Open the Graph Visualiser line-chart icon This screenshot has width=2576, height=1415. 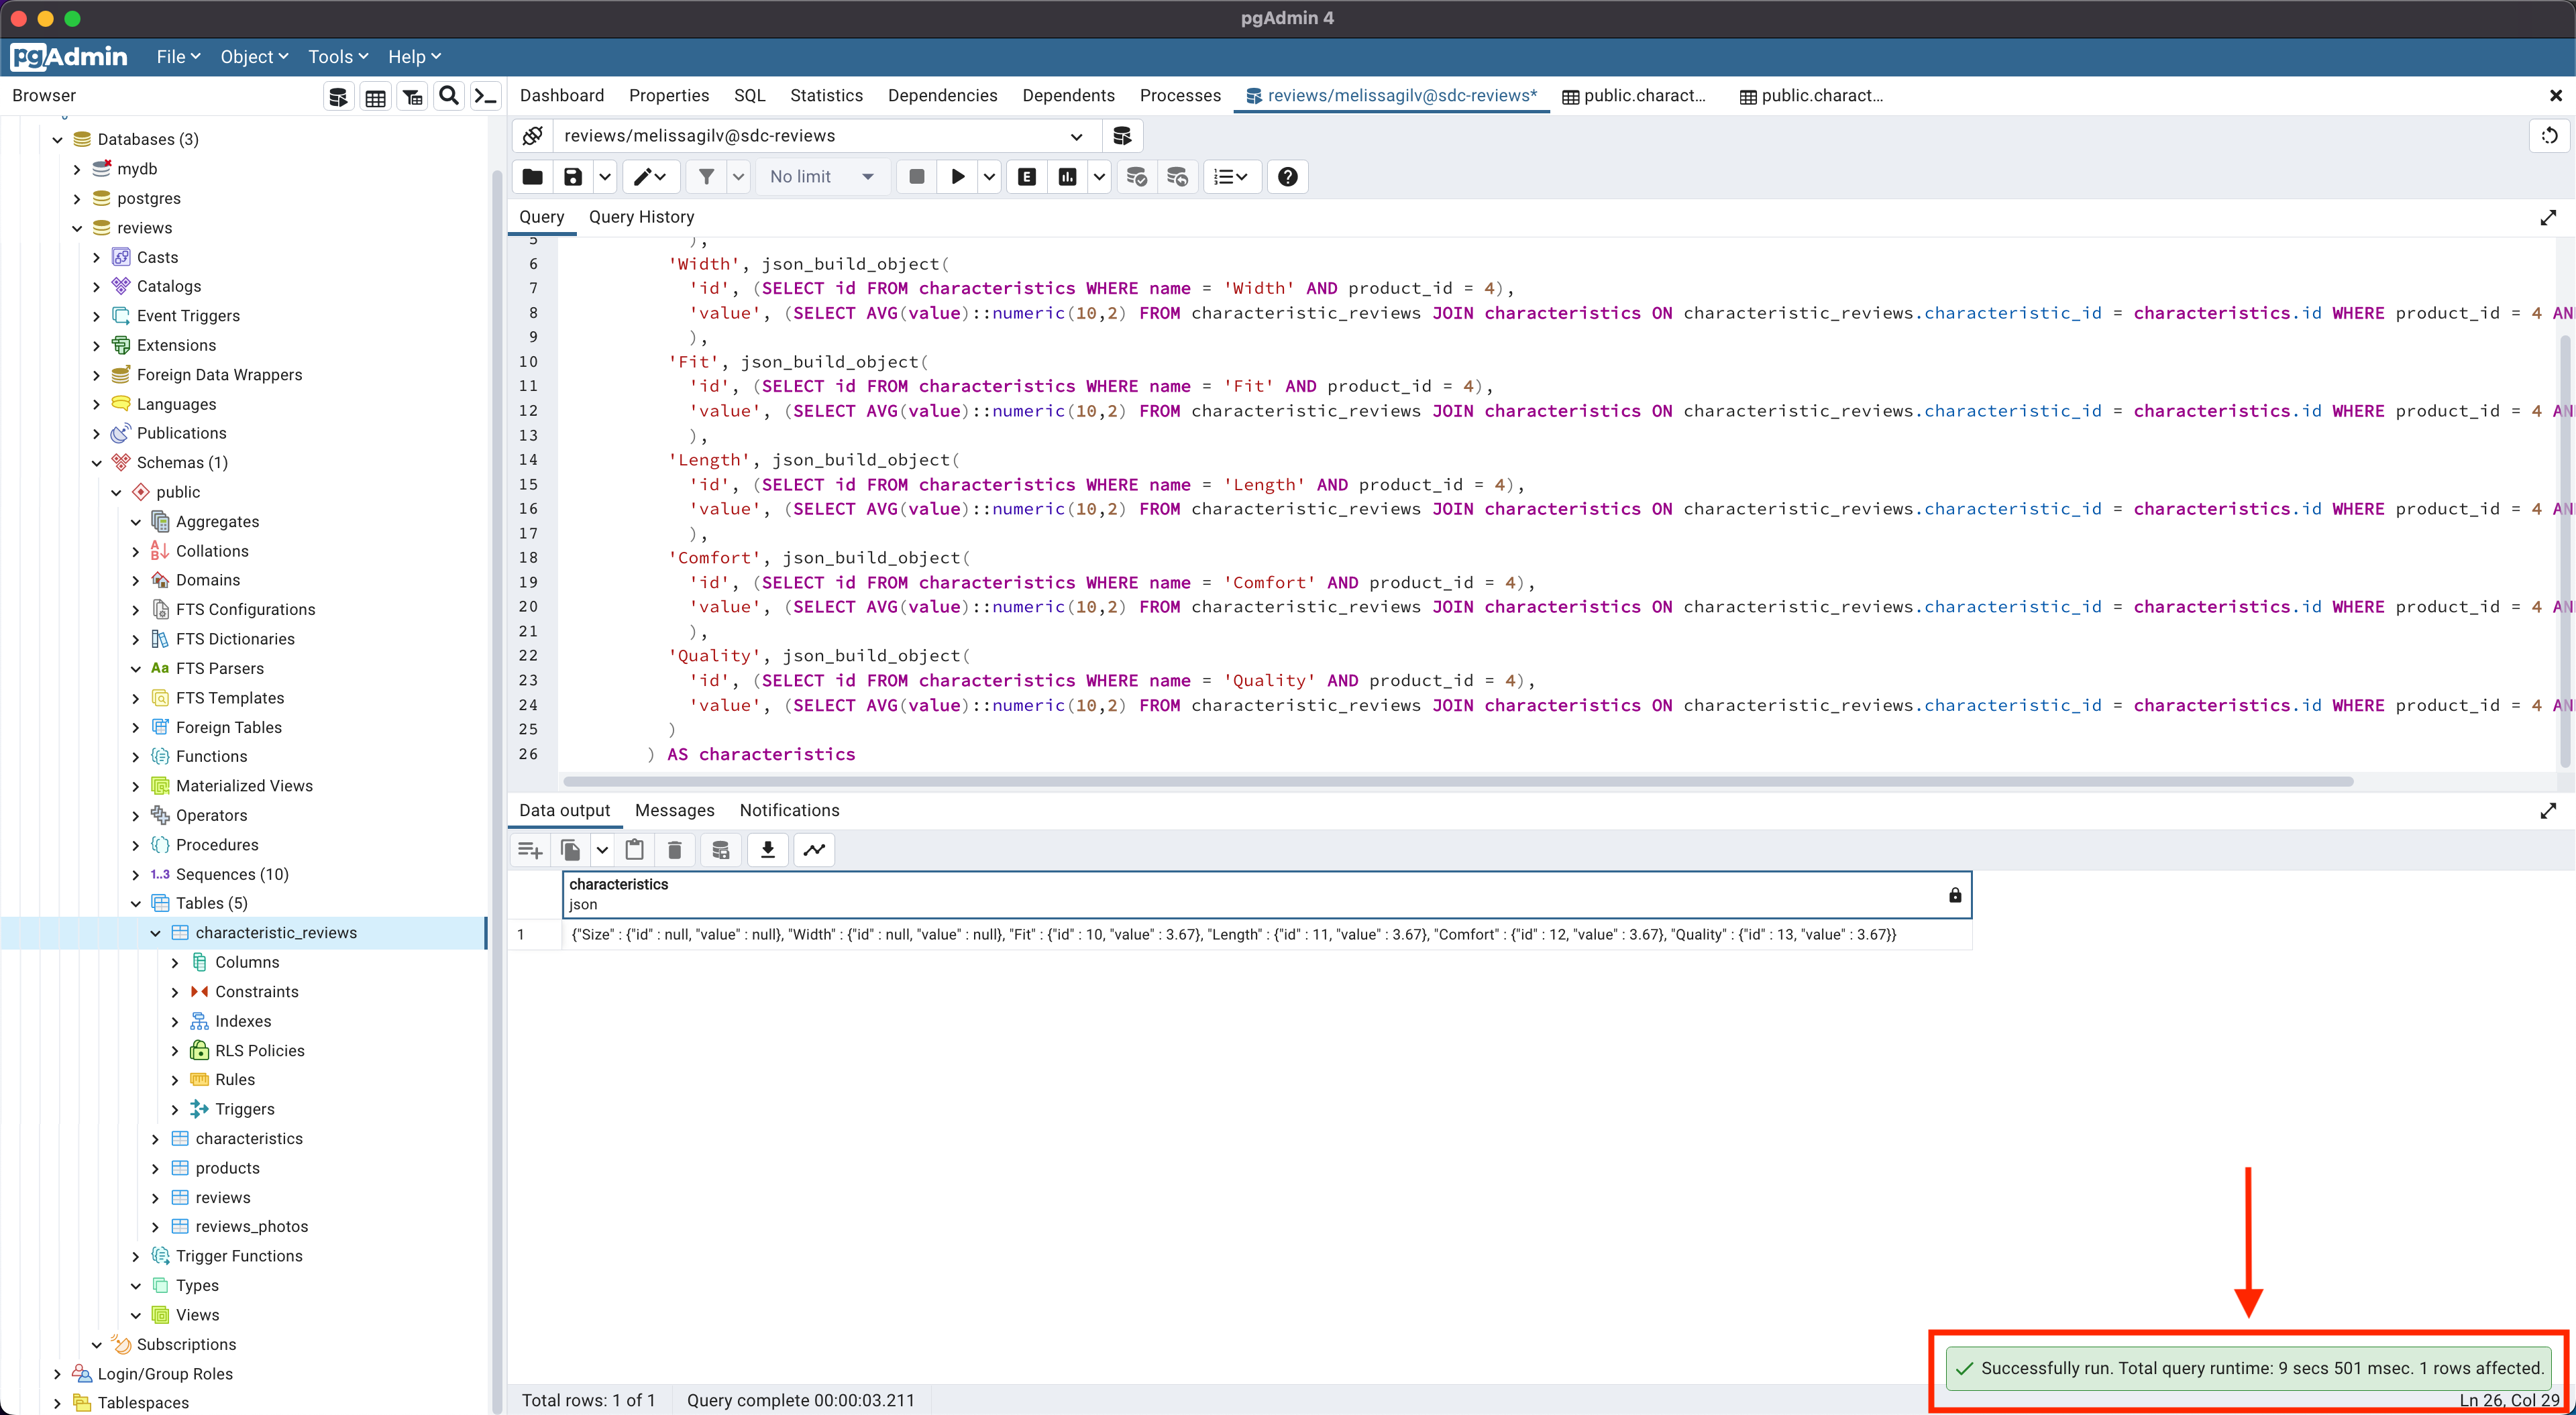coord(814,850)
